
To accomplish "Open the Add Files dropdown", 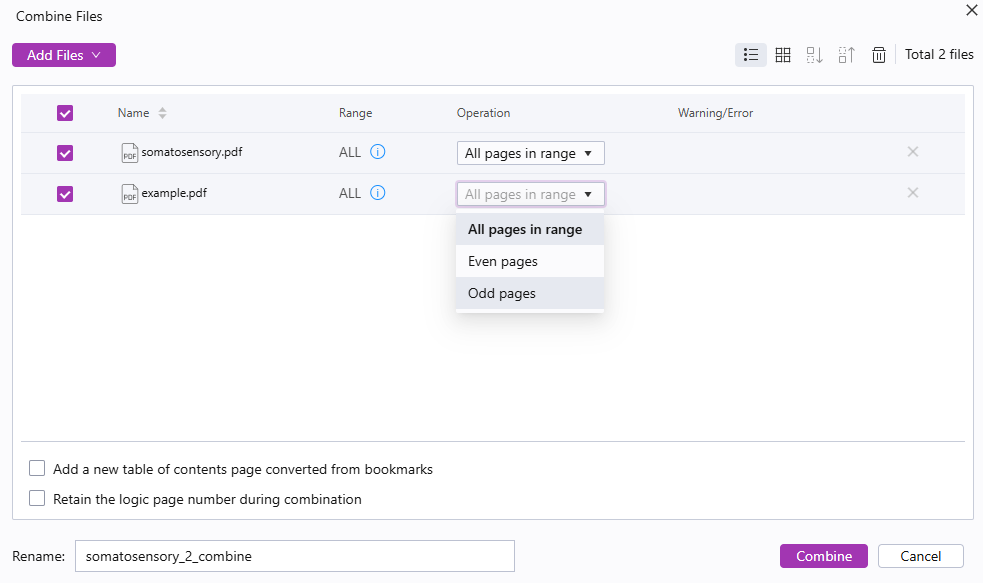I will click(x=63, y=55).
